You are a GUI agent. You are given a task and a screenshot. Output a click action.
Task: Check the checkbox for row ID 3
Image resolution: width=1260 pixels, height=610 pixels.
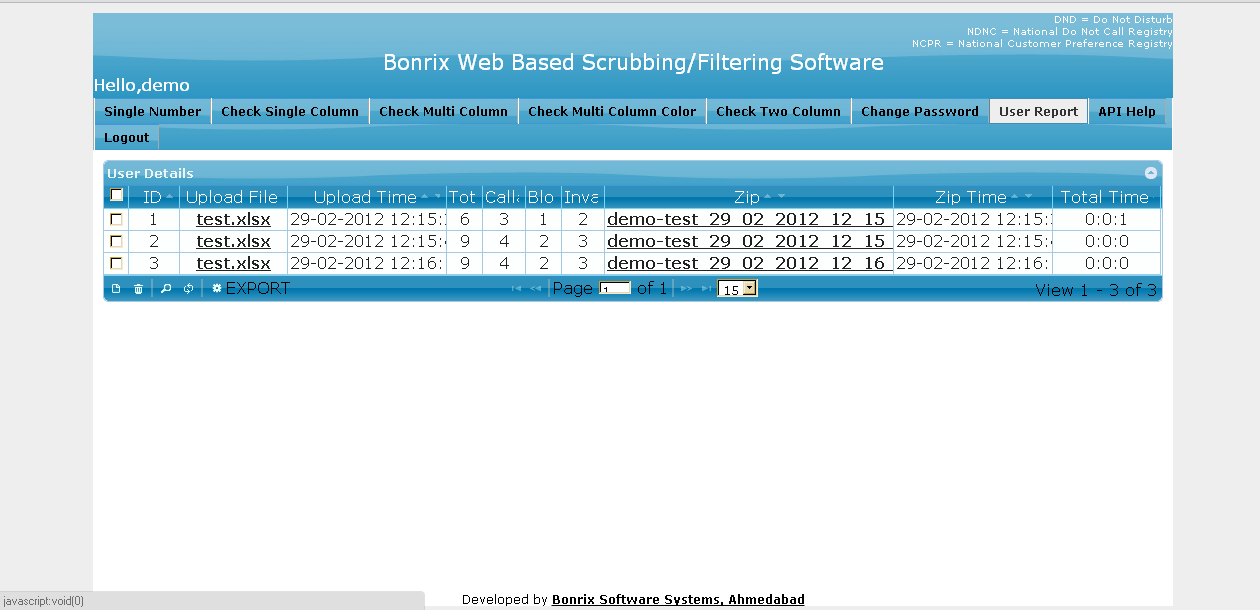[116, 263]
